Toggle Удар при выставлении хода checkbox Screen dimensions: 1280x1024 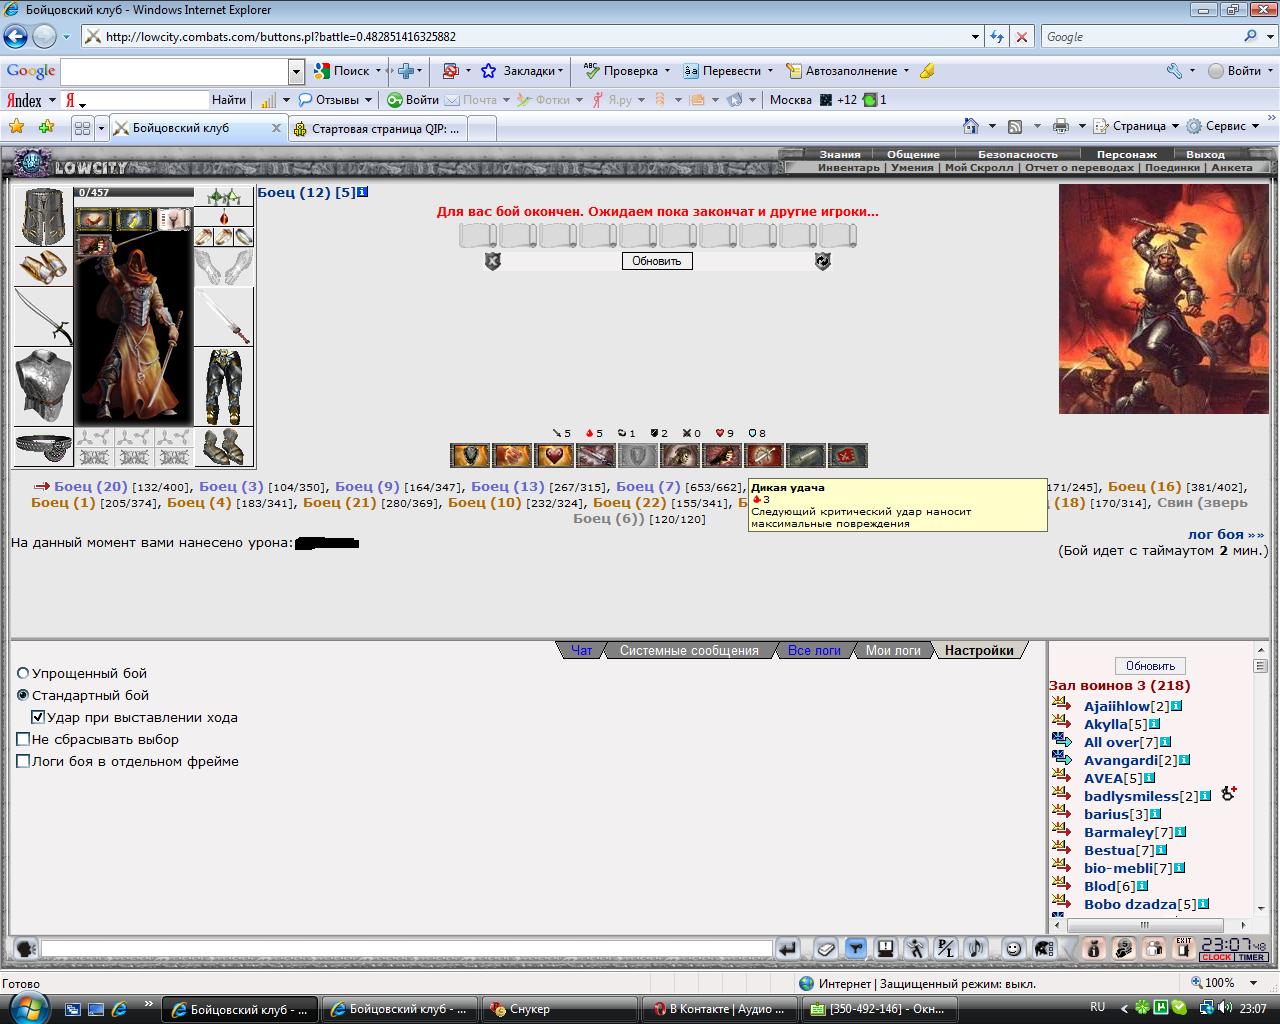(x=38, y=718)
